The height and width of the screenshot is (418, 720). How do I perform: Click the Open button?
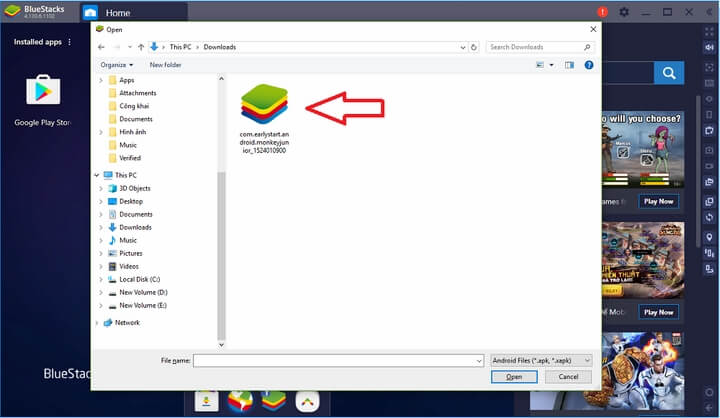point(513,377)
